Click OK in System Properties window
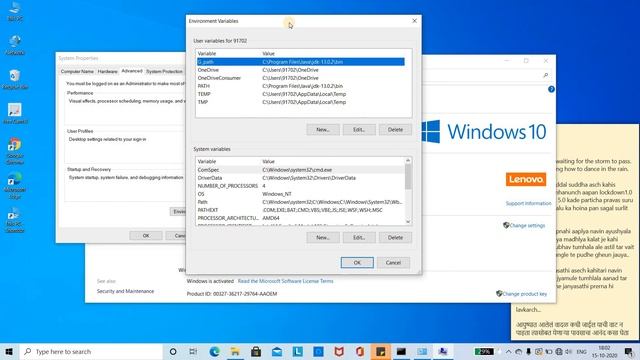The width and height of the screenshot is (640, 360). (x=146, y=236)
